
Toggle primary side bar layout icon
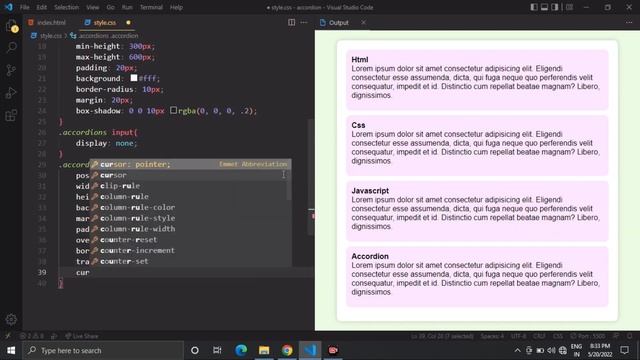click(x=534, y=7)
